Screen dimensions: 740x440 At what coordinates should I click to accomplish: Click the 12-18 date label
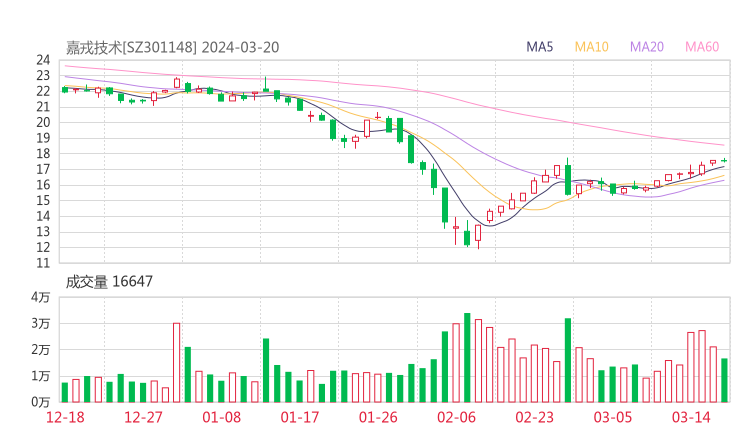point(65,417)
